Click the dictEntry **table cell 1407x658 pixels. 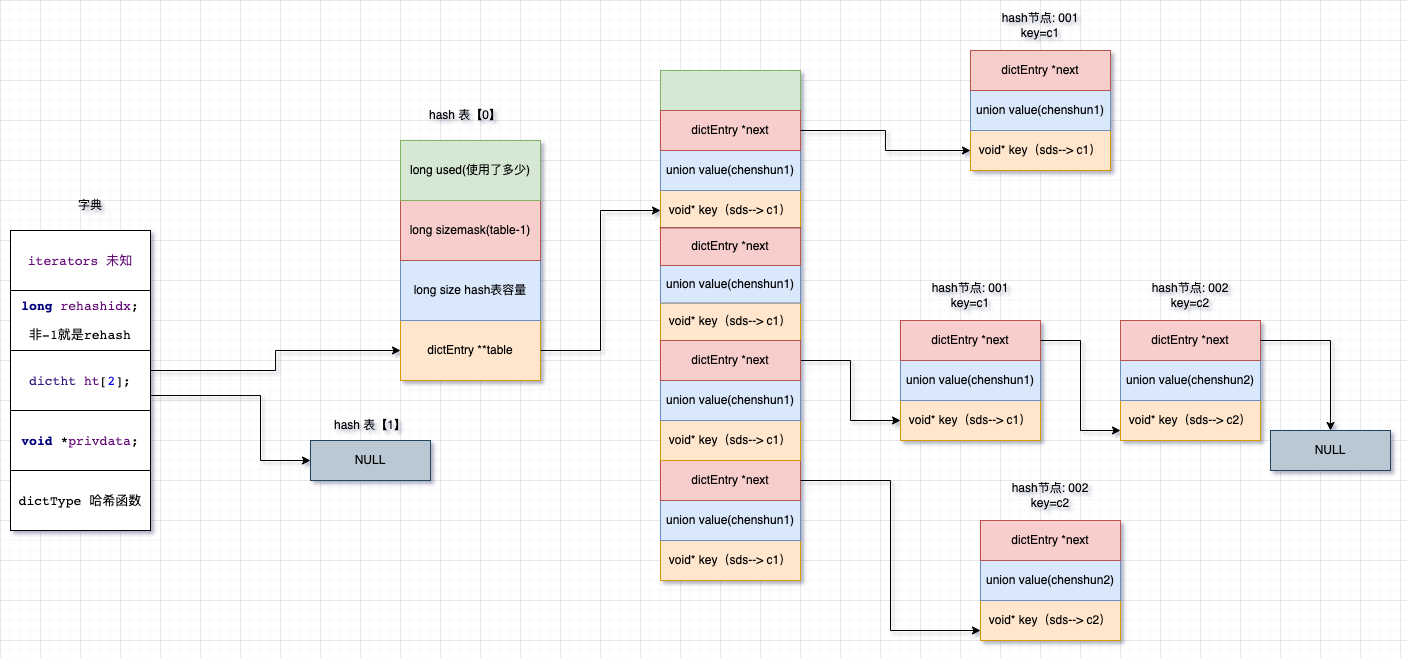470,350
